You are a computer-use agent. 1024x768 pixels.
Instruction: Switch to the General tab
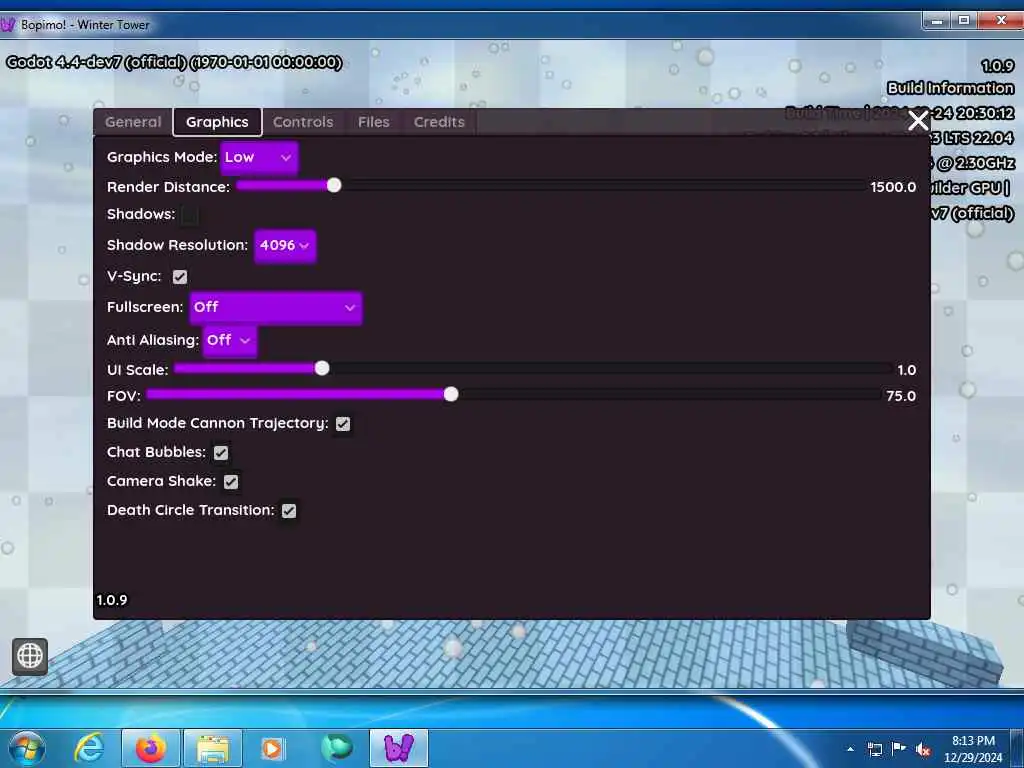tap(133, 122)
